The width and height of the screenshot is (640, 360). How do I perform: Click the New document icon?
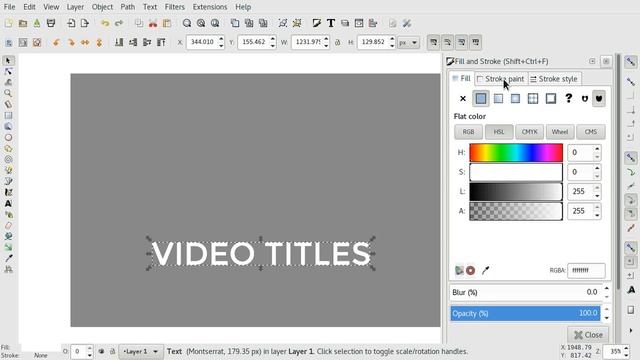coord(9,23)
